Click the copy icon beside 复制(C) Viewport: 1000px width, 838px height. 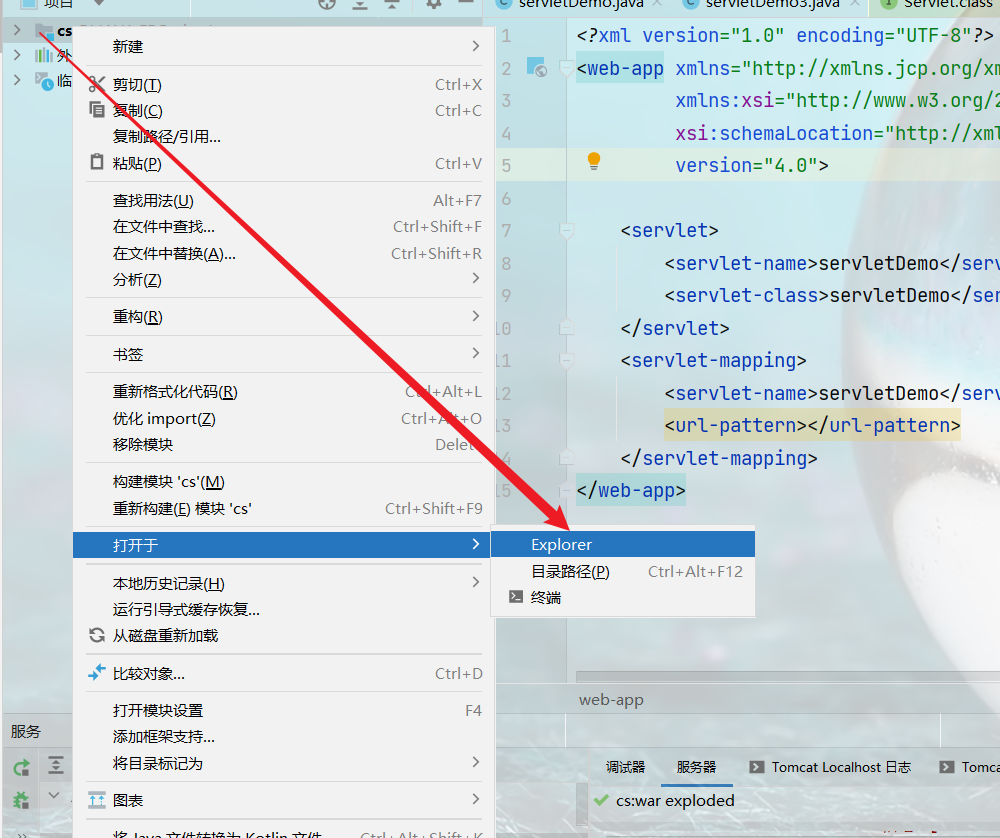coord(96,110)
